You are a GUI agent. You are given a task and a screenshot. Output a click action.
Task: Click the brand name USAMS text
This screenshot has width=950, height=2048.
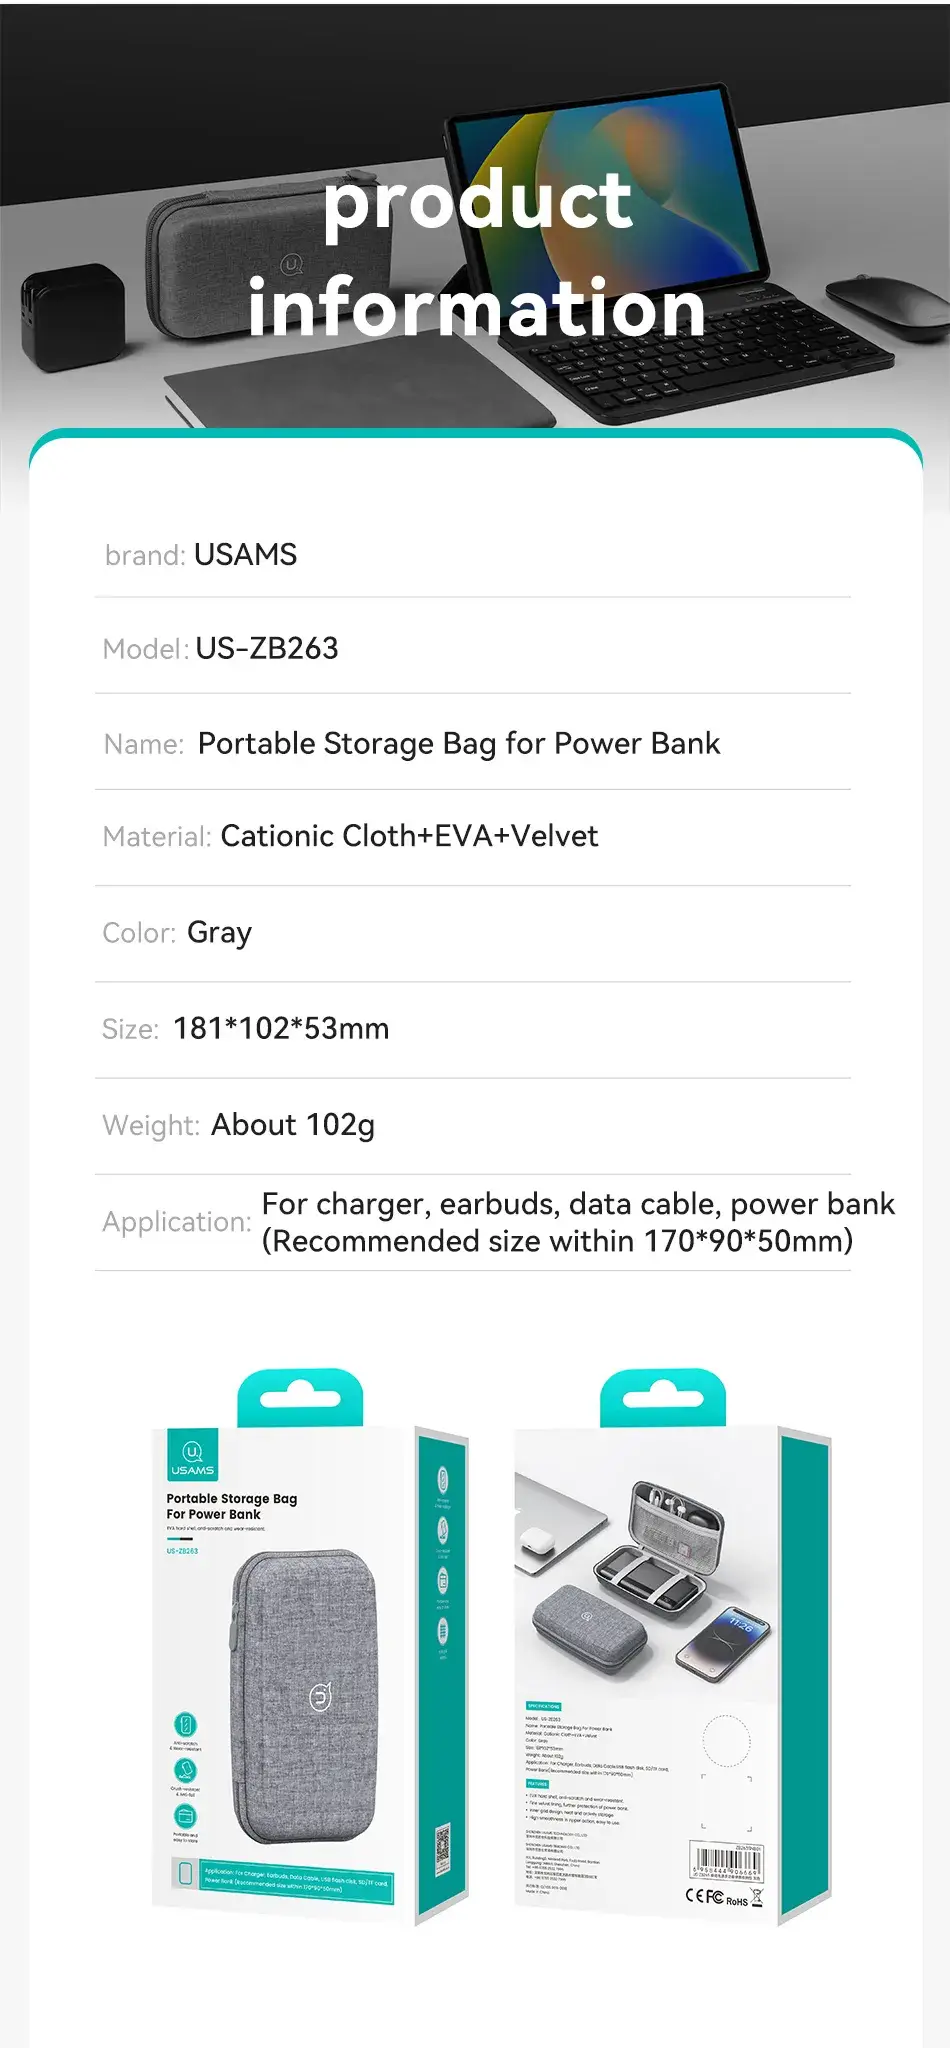[245, 555]
